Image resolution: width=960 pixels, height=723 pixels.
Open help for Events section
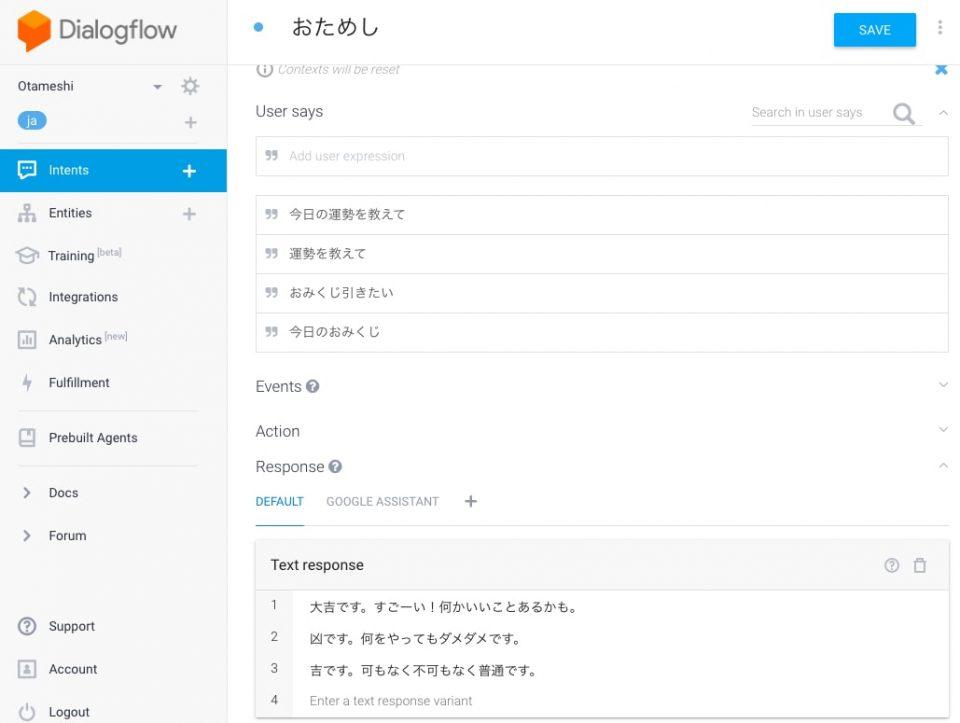click(x=312, y=386)
